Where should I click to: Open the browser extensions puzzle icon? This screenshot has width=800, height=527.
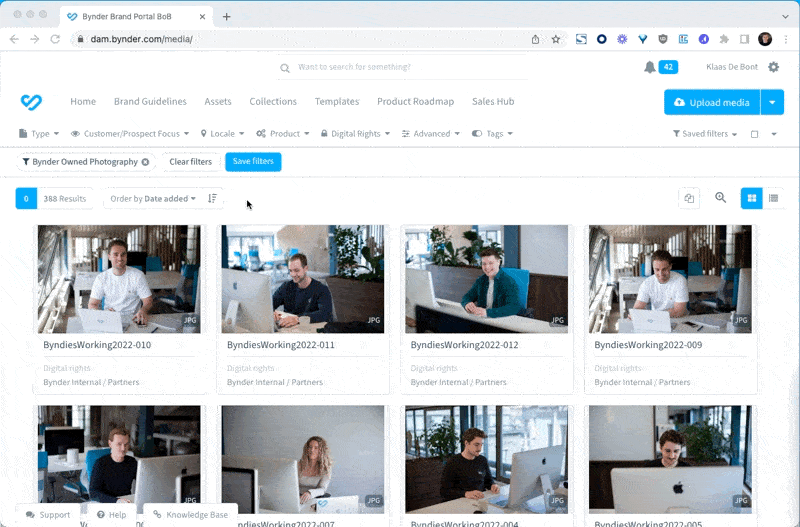(x=724, y=39)
